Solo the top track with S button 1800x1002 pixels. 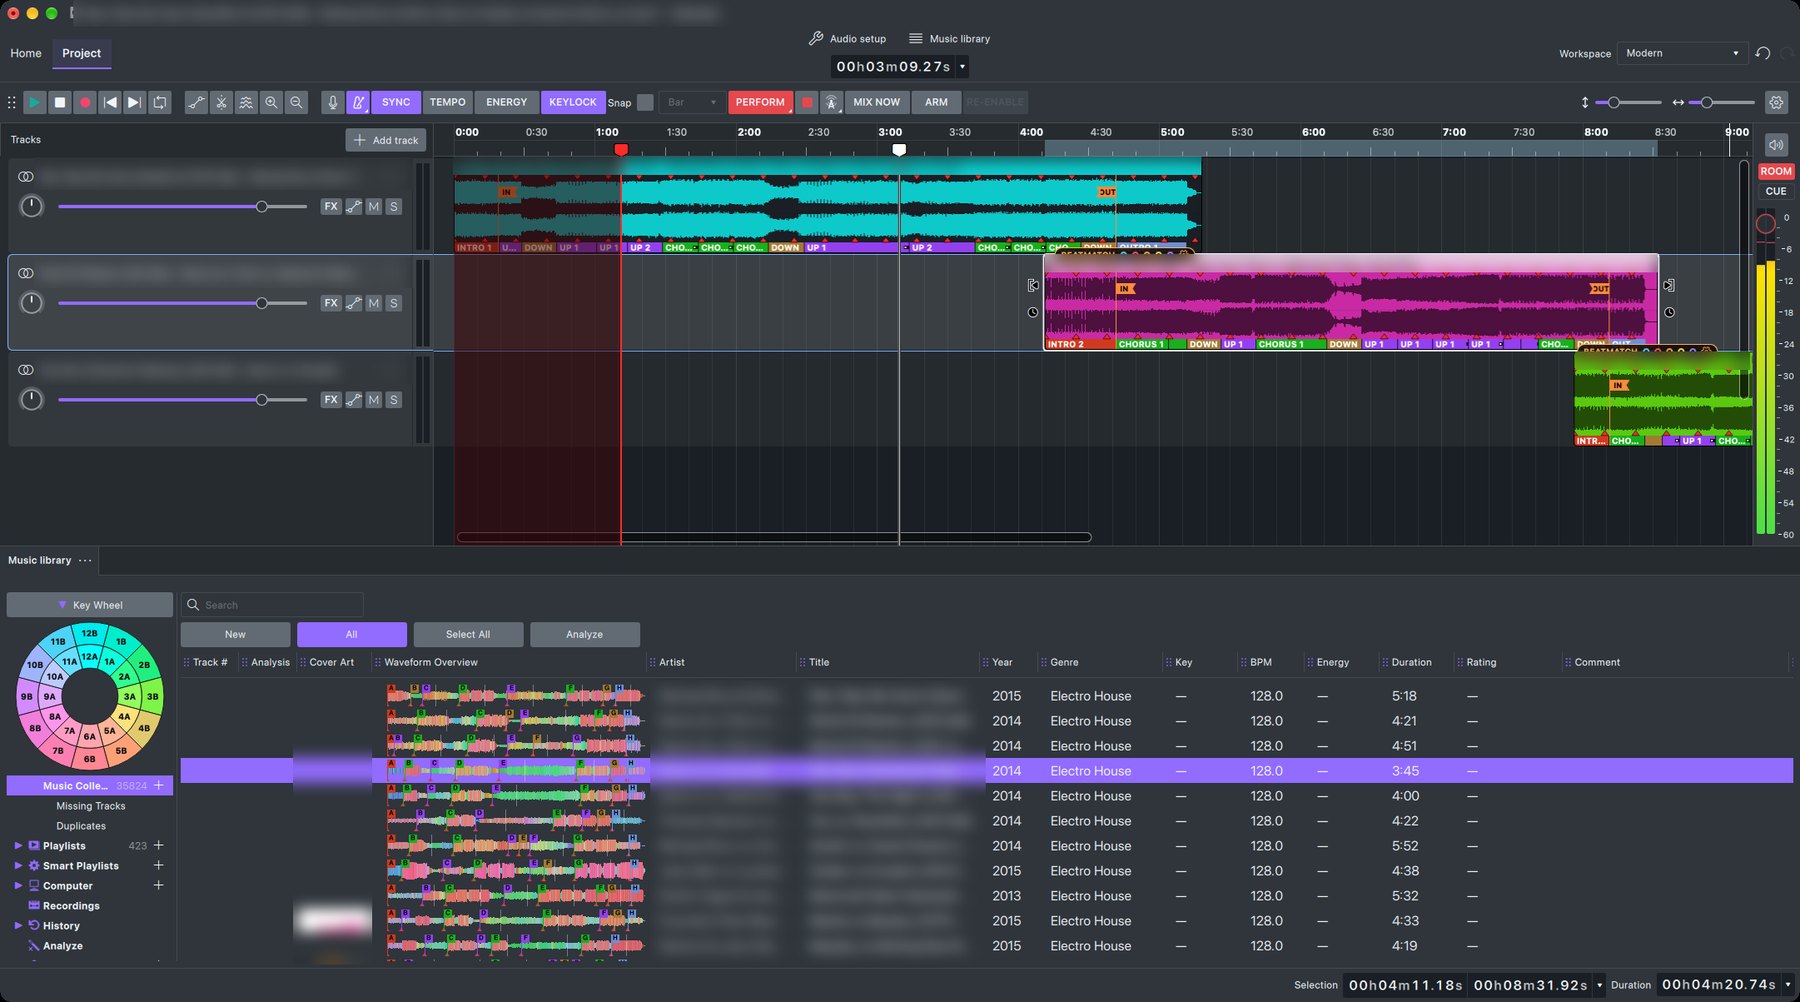pyautogui.click(x=394, y=206)
